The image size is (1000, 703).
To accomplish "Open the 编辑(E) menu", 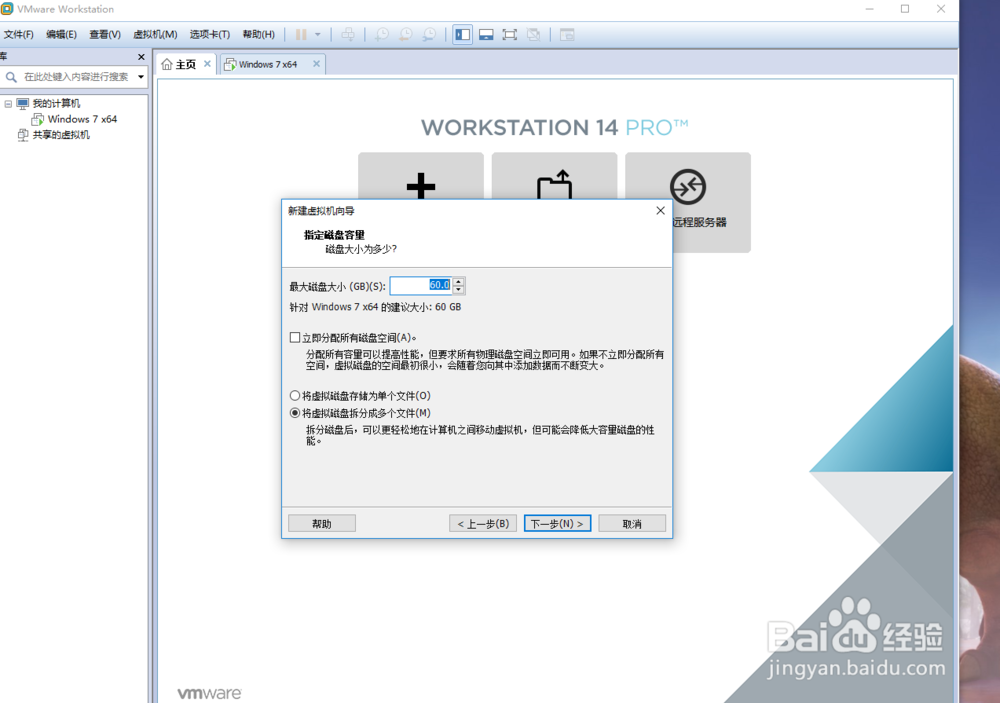I will click(61, 34).
